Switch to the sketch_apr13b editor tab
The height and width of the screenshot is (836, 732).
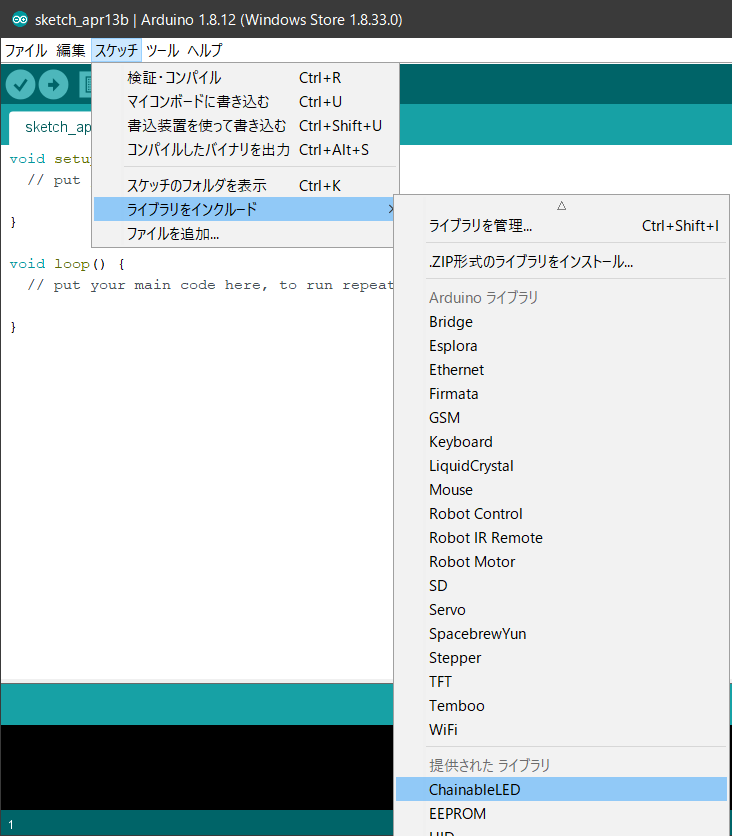pyautogui.click(x=51, y=127)
